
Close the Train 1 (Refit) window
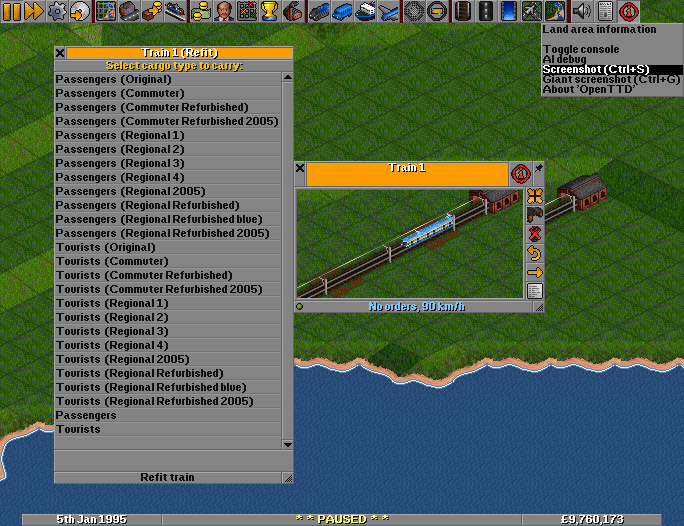(x=60, y=53)
